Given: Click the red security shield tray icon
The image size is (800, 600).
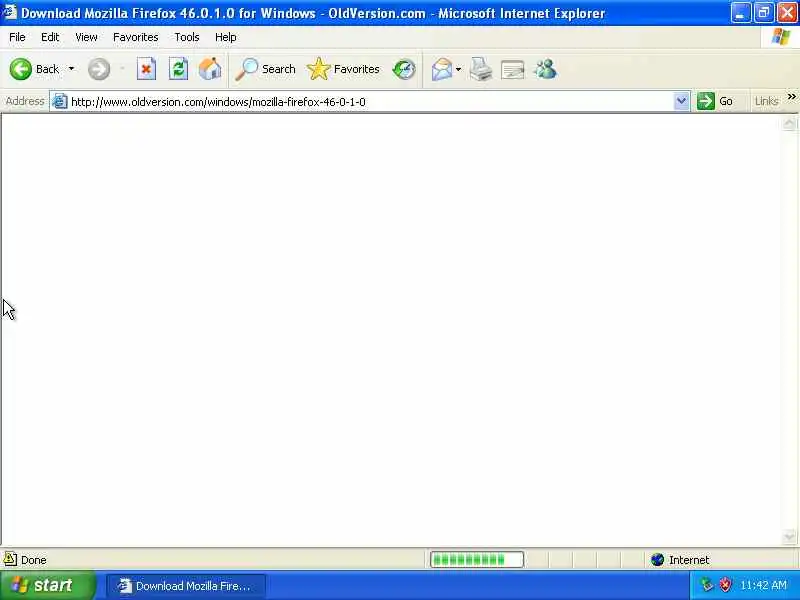Looking at the screenshot, I should (725, 585).
